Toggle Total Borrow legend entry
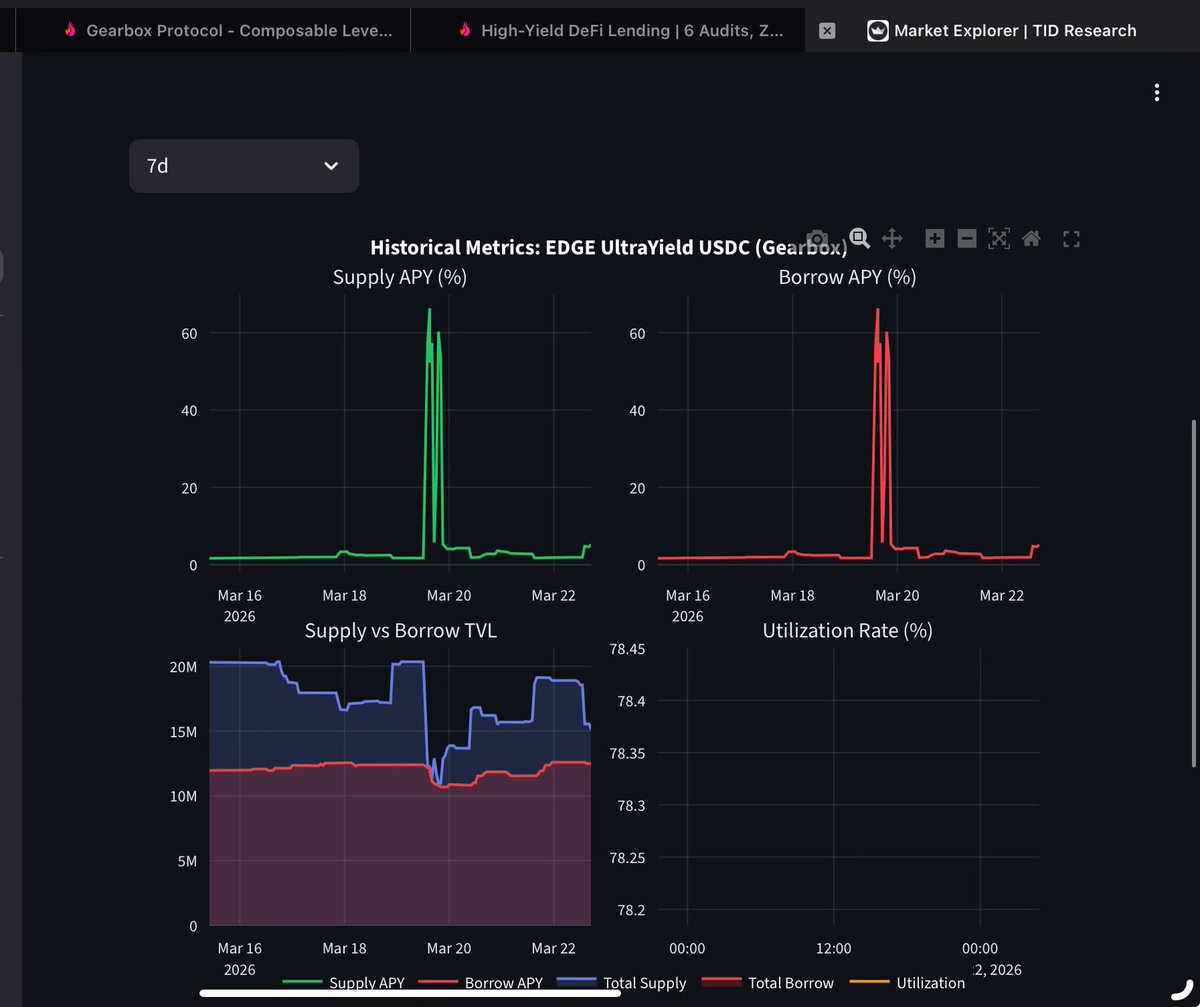 (768, 983)
